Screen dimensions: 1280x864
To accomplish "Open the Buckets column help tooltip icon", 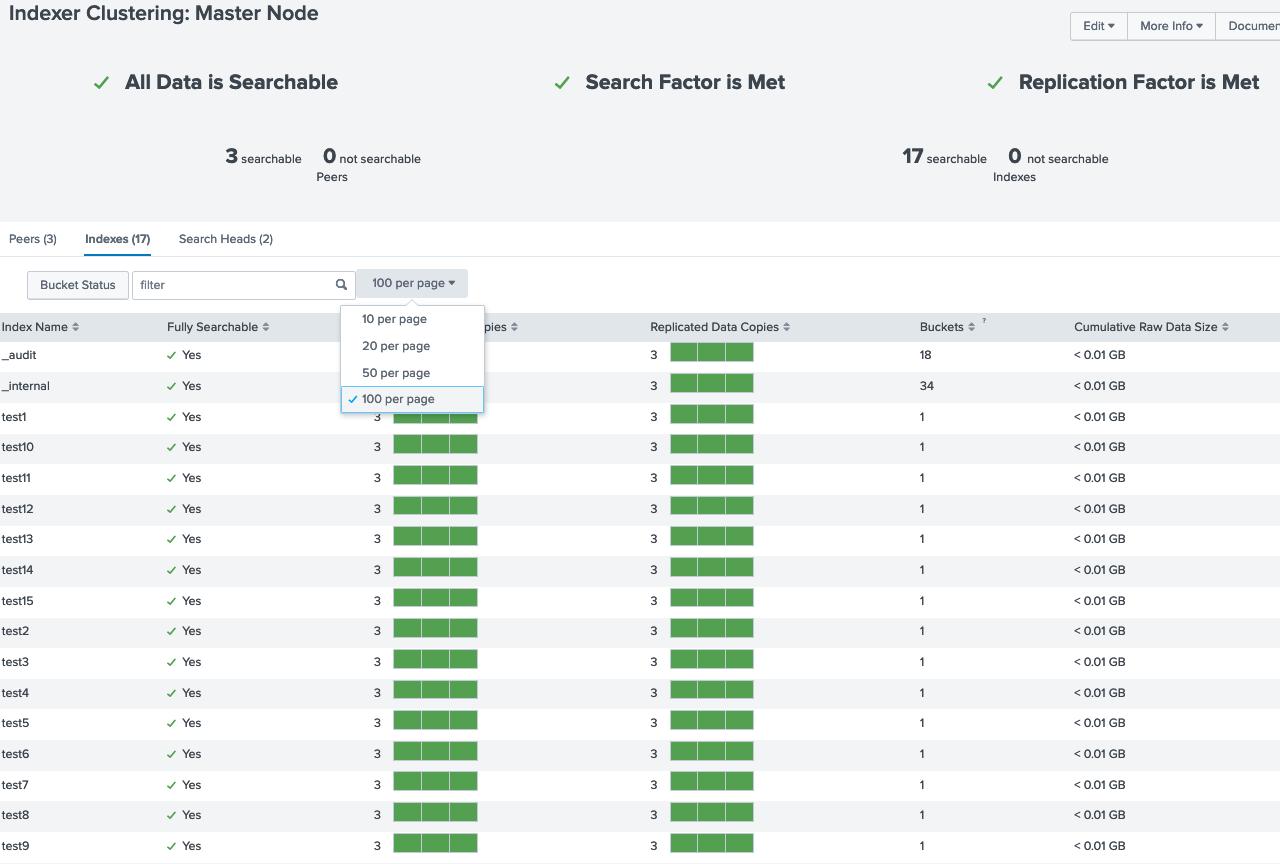I will pos(983,320).
